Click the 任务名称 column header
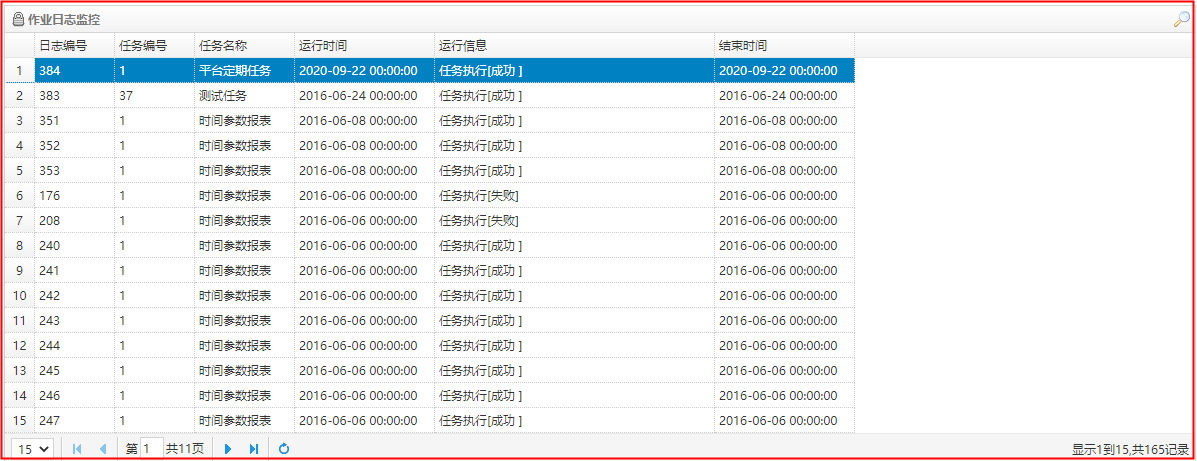Image resolution: width=1197 pixels, height=461 pixels. (223, 45)
